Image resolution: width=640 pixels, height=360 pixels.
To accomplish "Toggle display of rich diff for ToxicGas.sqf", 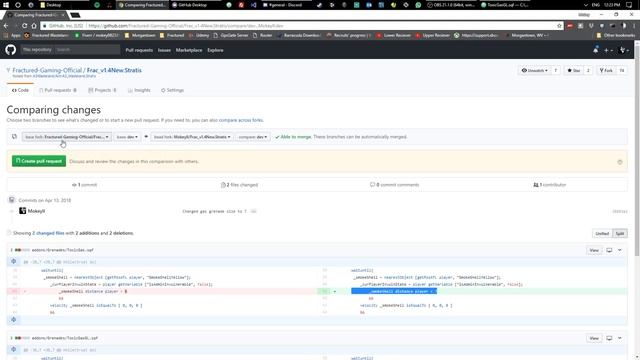I will tap(609, 250).
